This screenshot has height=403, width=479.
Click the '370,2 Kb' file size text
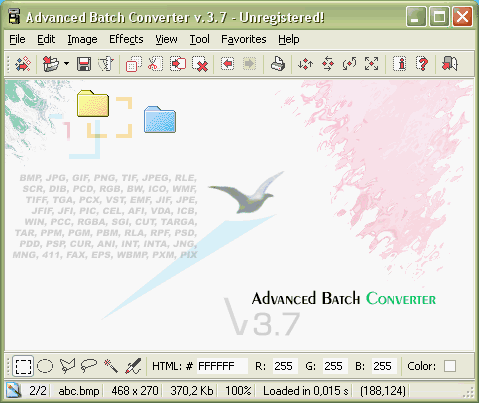[x=192, y=391]
